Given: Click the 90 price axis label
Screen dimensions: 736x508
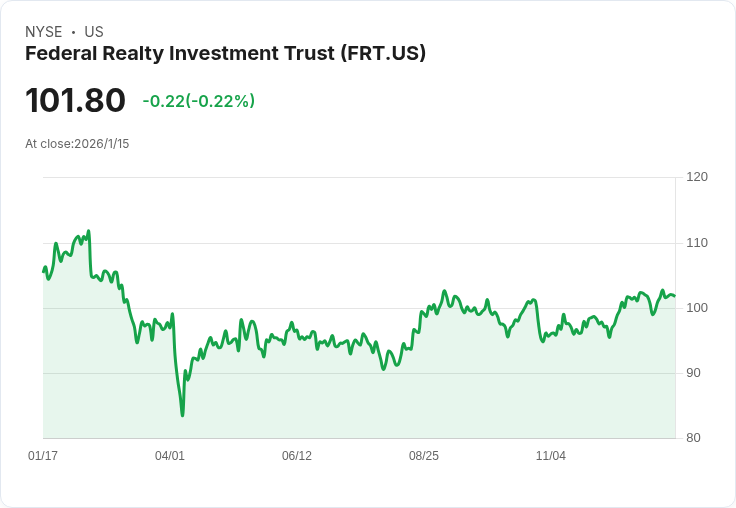Looking at the screenshot, I should tap(693, 373).
